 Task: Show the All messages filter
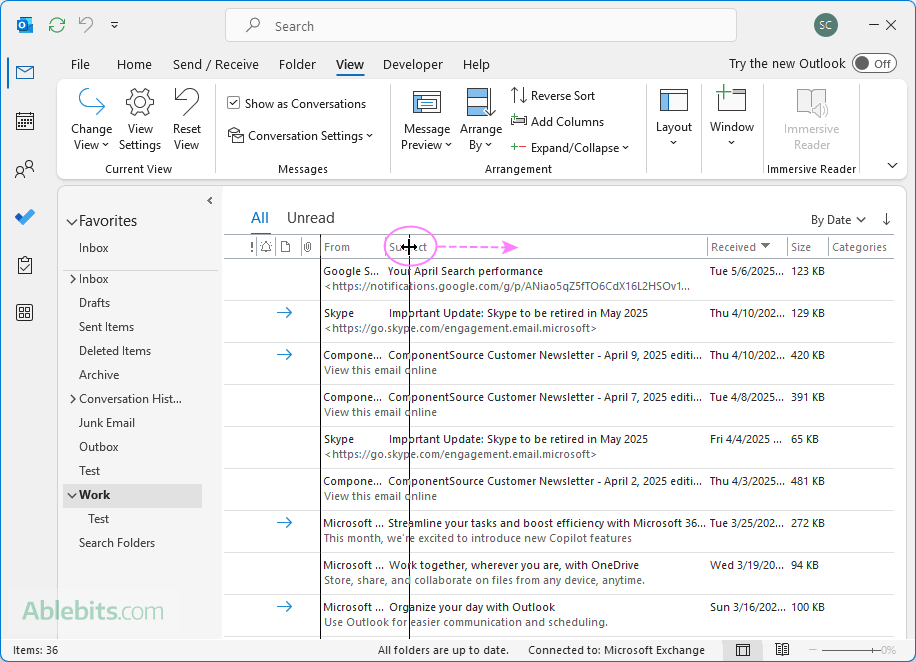click(x=260, y=218)
